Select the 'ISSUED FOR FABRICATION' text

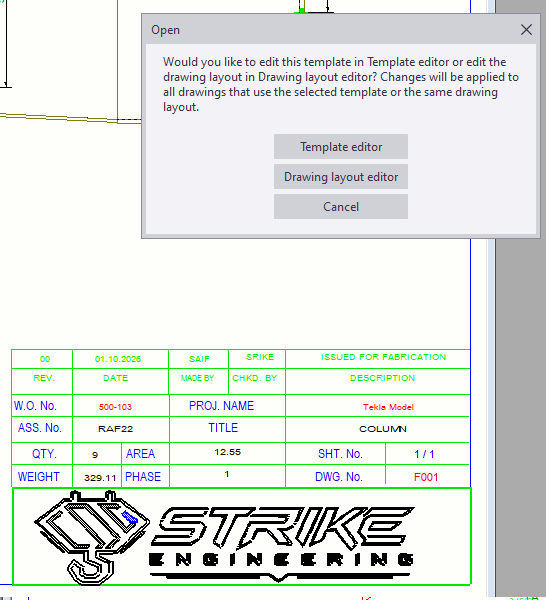pyautogui.click(x=383, y=357)
